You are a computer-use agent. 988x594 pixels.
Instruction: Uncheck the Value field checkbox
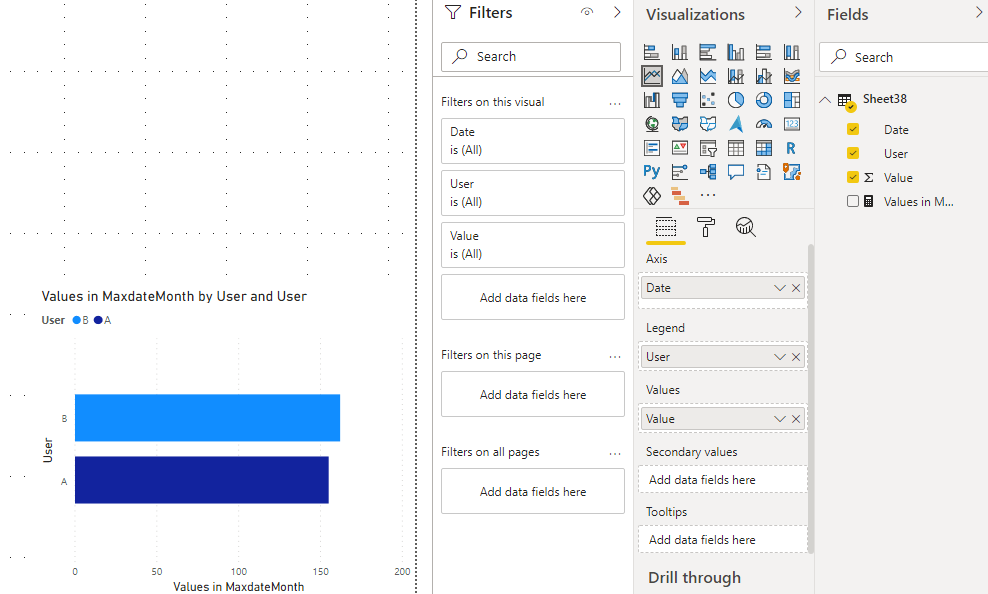click(x=853, y=177)
